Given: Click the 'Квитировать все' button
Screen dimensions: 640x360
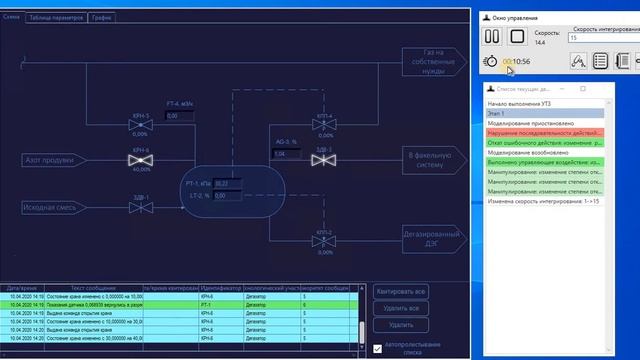Looking at the screenshot, I should pos(401,292).
